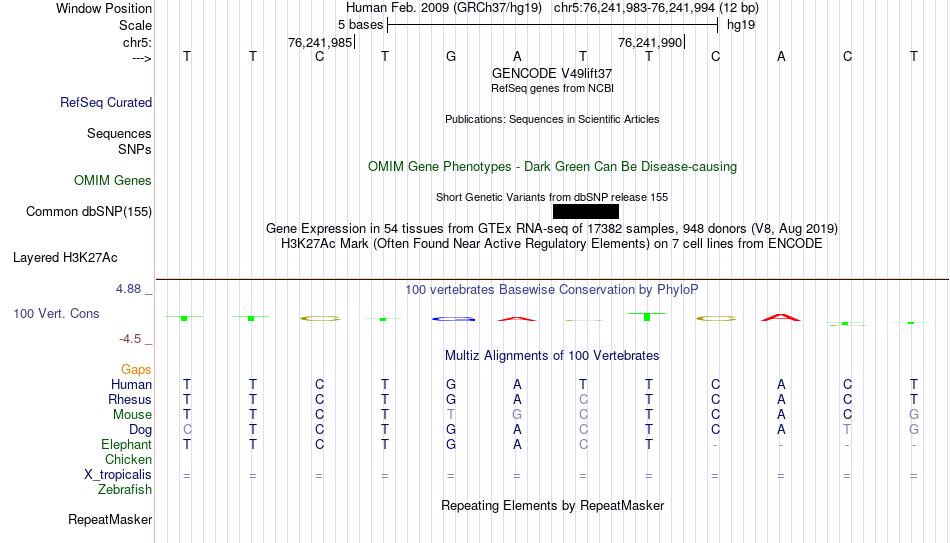Viewport: 950px width, 543px height.
Task: Click the GTEx Gene Expression track title
Action: pos(552,228)
